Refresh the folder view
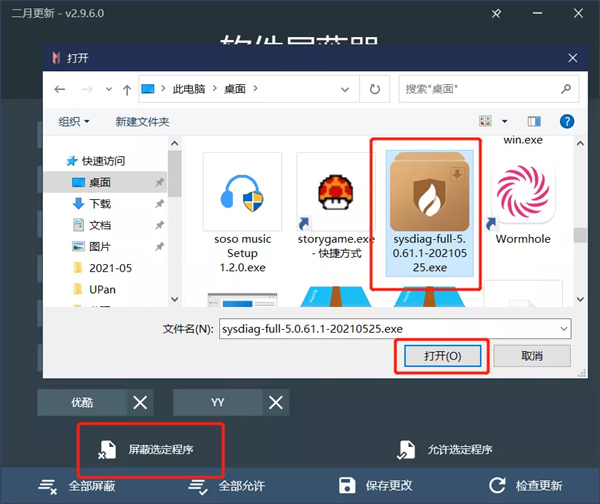 [x=375, y=90]
